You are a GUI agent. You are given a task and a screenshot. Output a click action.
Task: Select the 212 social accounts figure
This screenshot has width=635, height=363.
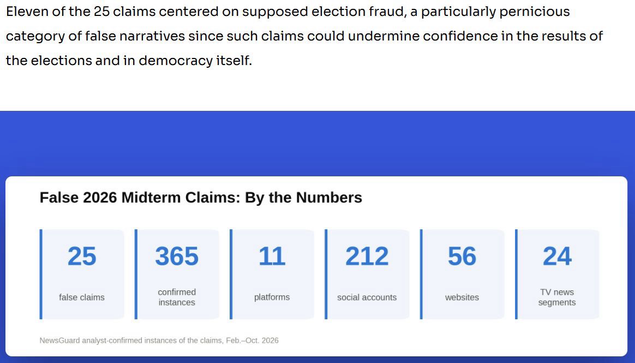pos(367,256)
